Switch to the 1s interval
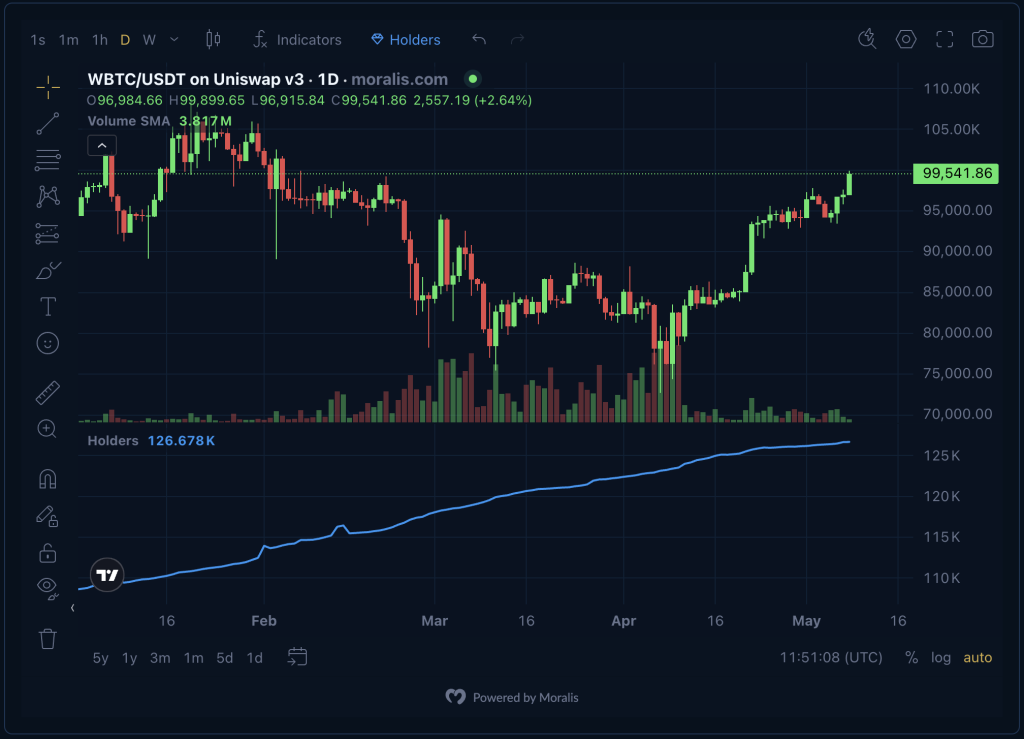The image size is (1024, 739). (x=38, y=40)
